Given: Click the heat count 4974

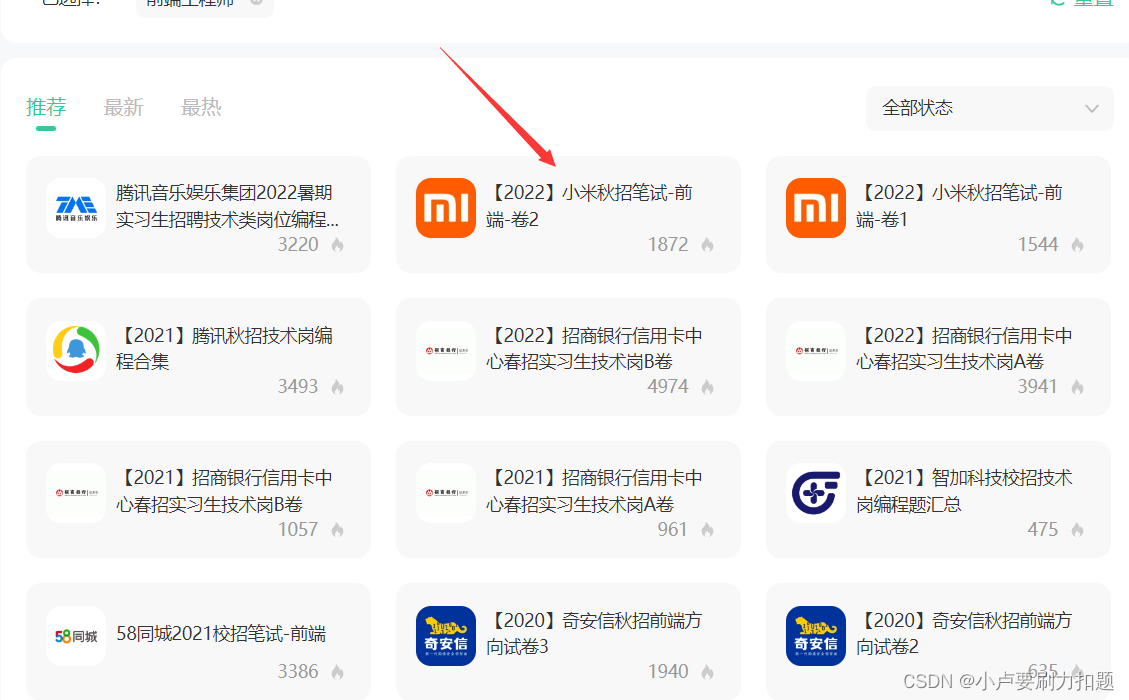Looking at the screenshot, I should coord(668,387).
